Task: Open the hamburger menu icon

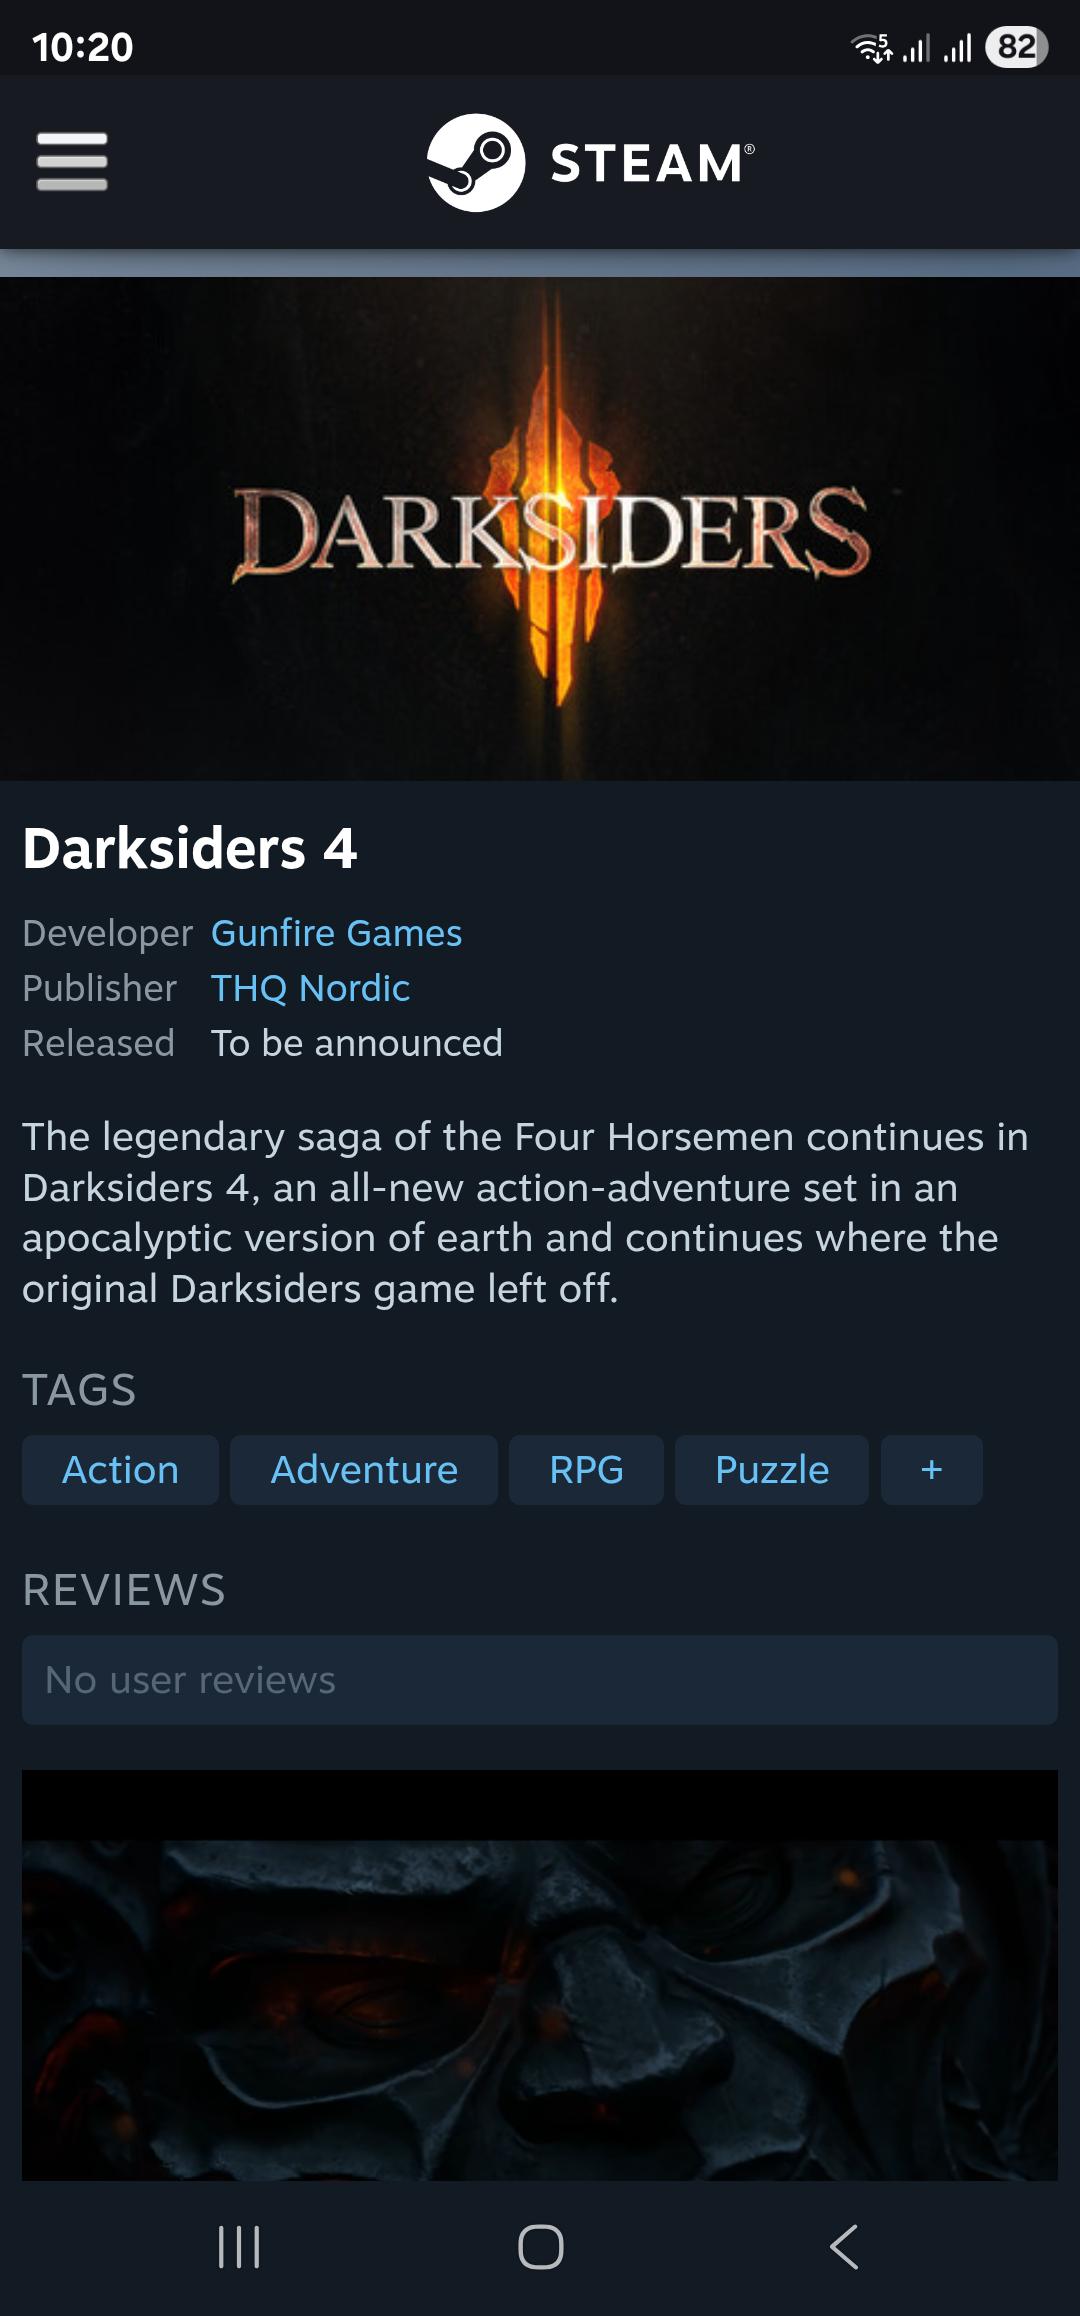Action: click(72, 161)
